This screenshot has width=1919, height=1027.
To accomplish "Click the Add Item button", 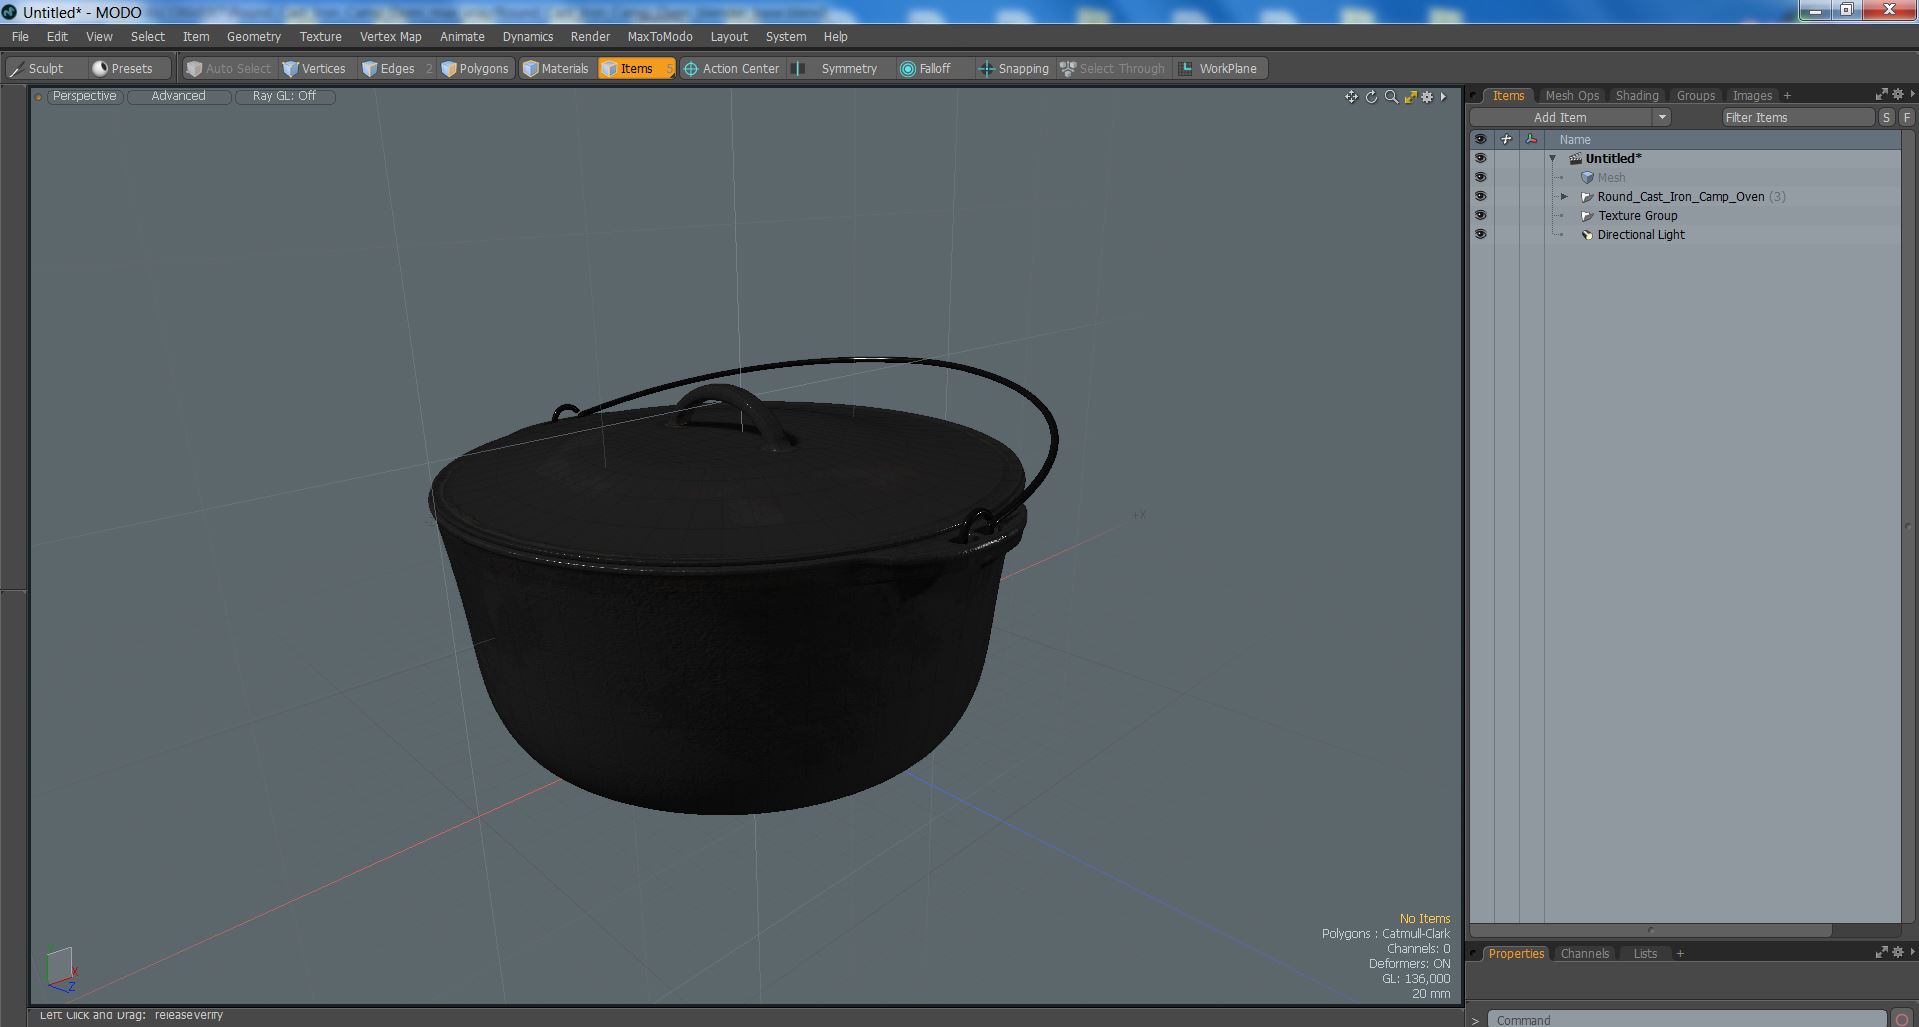I will (1560, 117).
